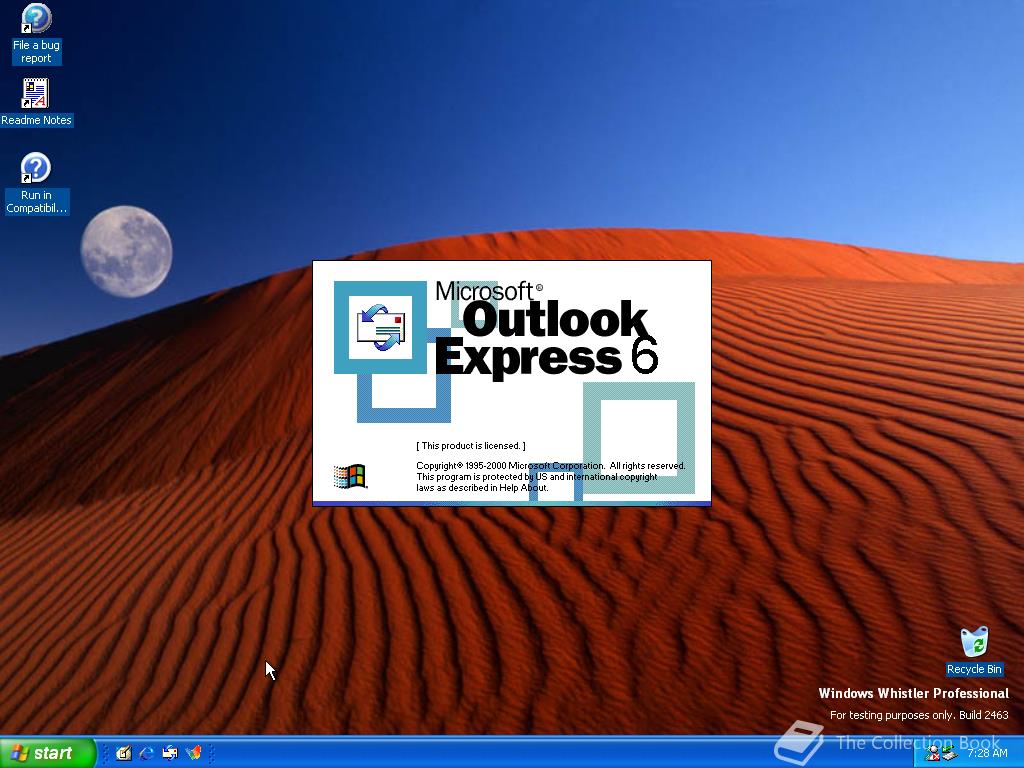This screenshot has width=1024, height=768.
Task: Click the envelope icon on the splash screen
Action: (381, 327)
